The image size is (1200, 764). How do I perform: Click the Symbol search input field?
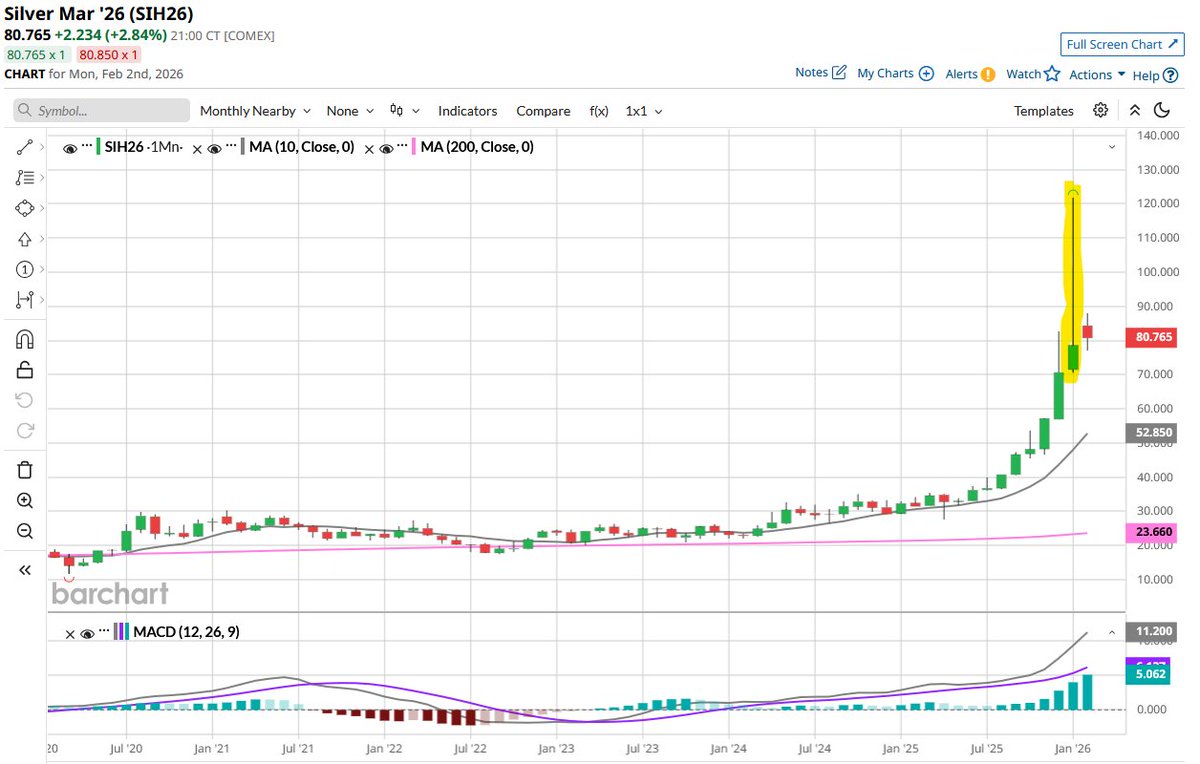click(x=101, y=110)
